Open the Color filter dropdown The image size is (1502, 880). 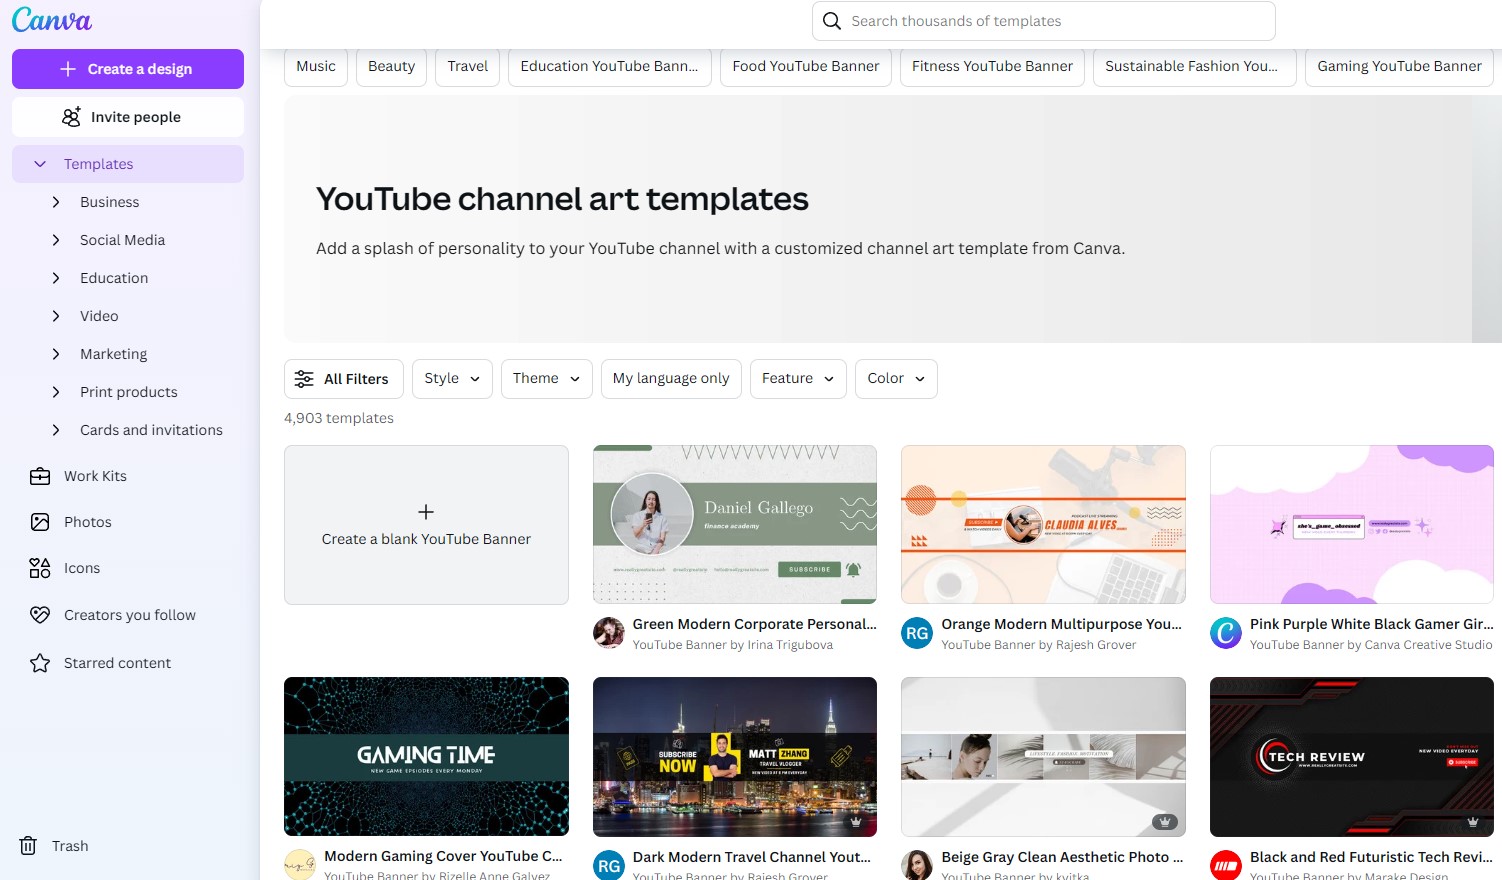coord(896,379)
